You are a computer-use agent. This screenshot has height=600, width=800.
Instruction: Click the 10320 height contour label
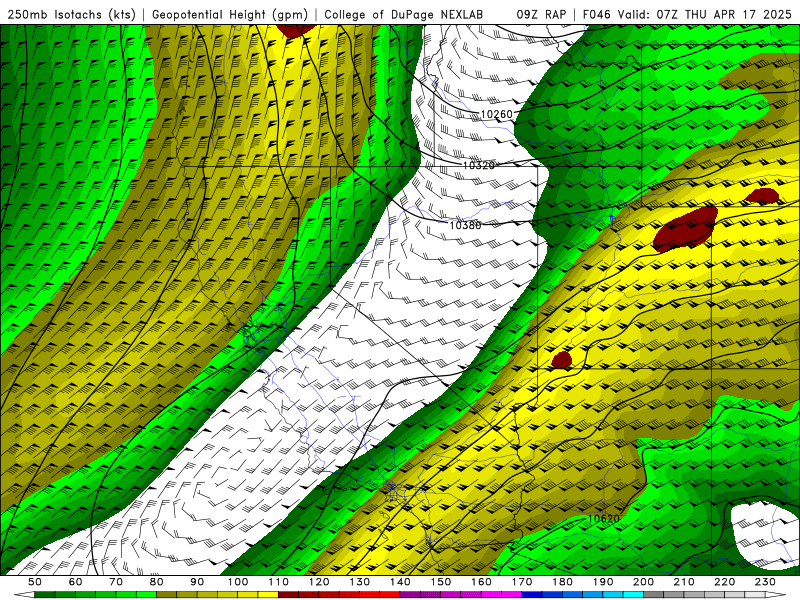pos(479,165)
